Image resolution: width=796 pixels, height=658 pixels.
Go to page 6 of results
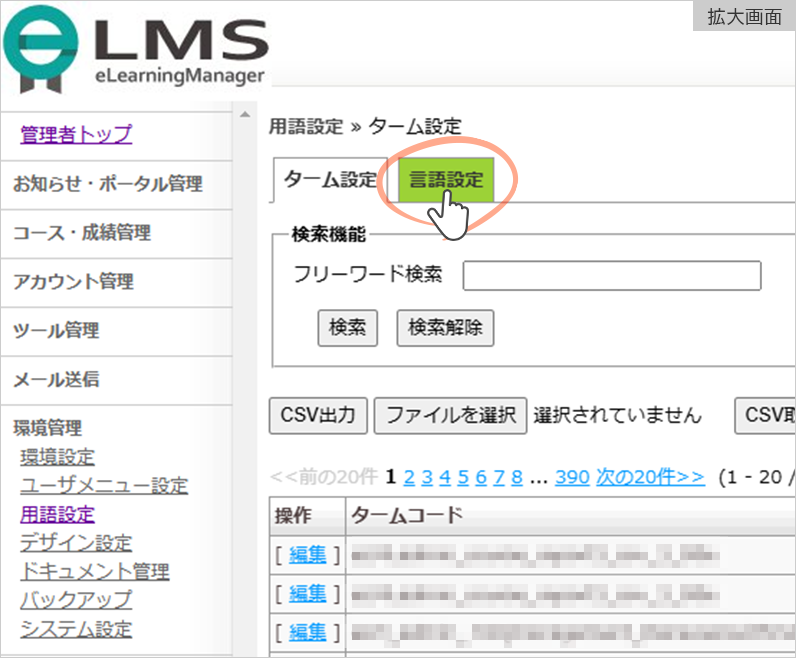pos(481,477)
